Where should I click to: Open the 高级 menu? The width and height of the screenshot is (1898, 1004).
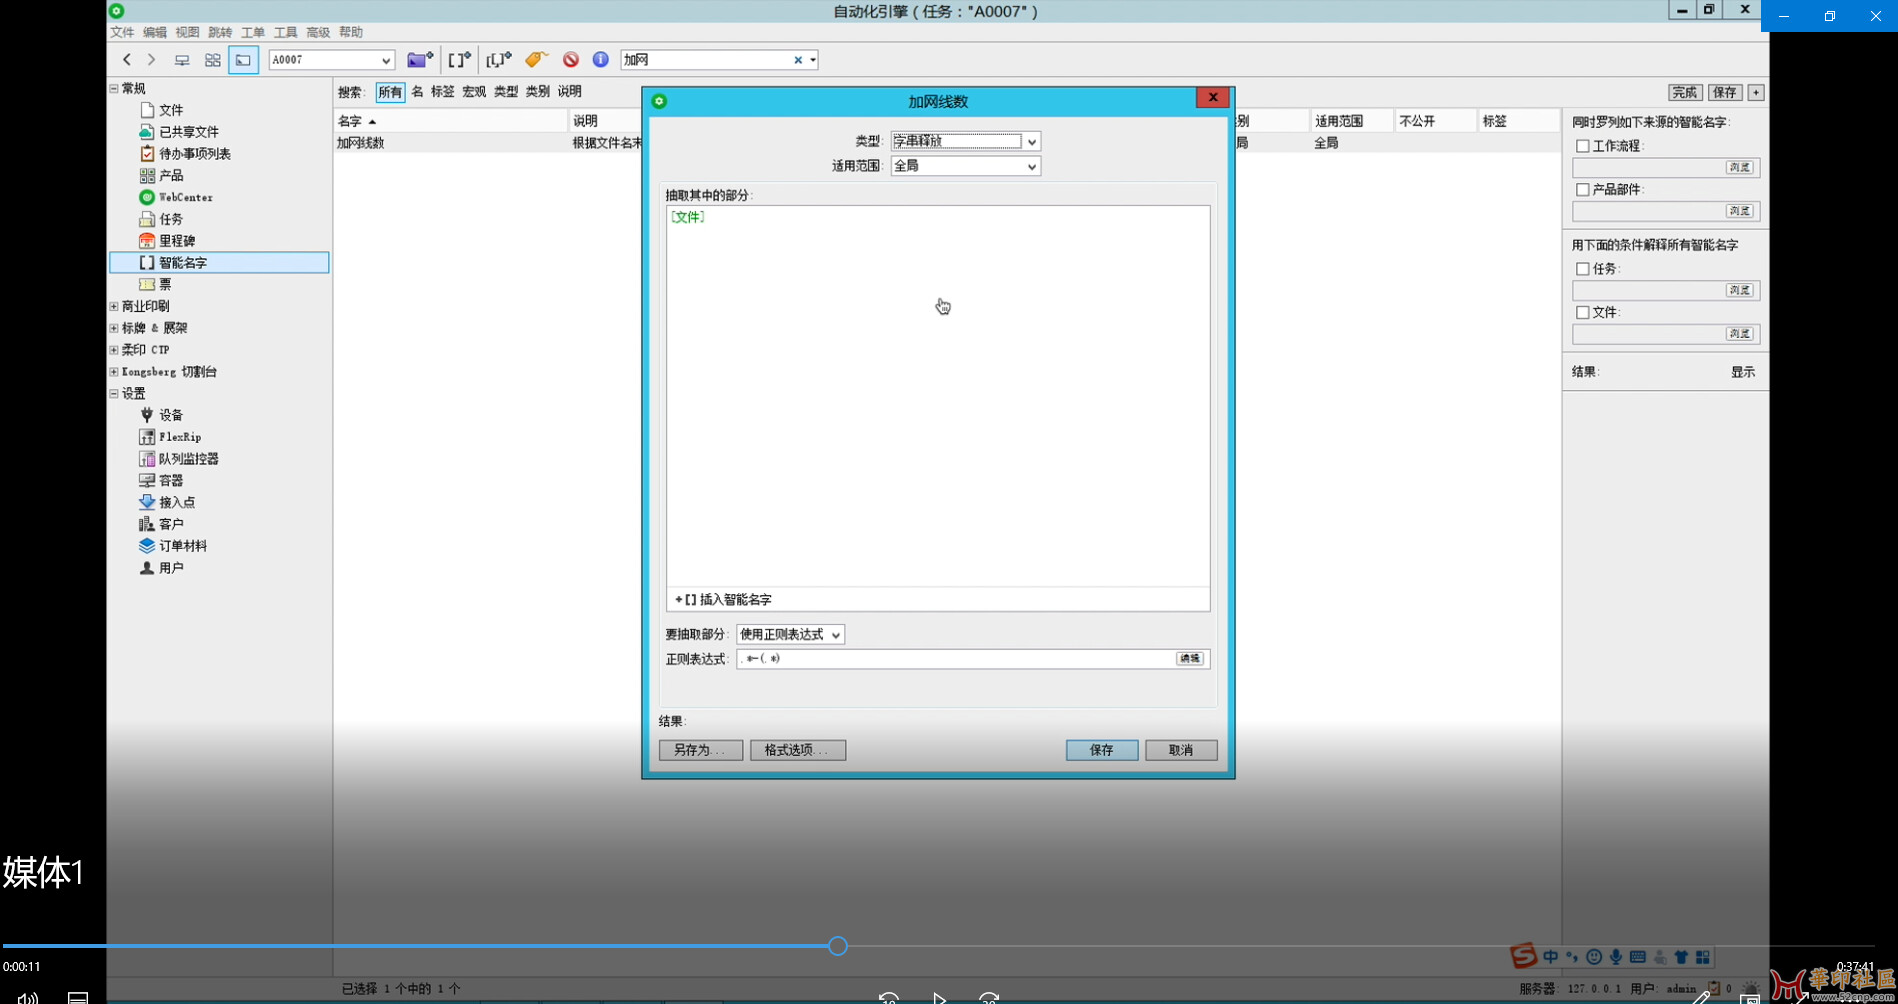pos(318,33)
